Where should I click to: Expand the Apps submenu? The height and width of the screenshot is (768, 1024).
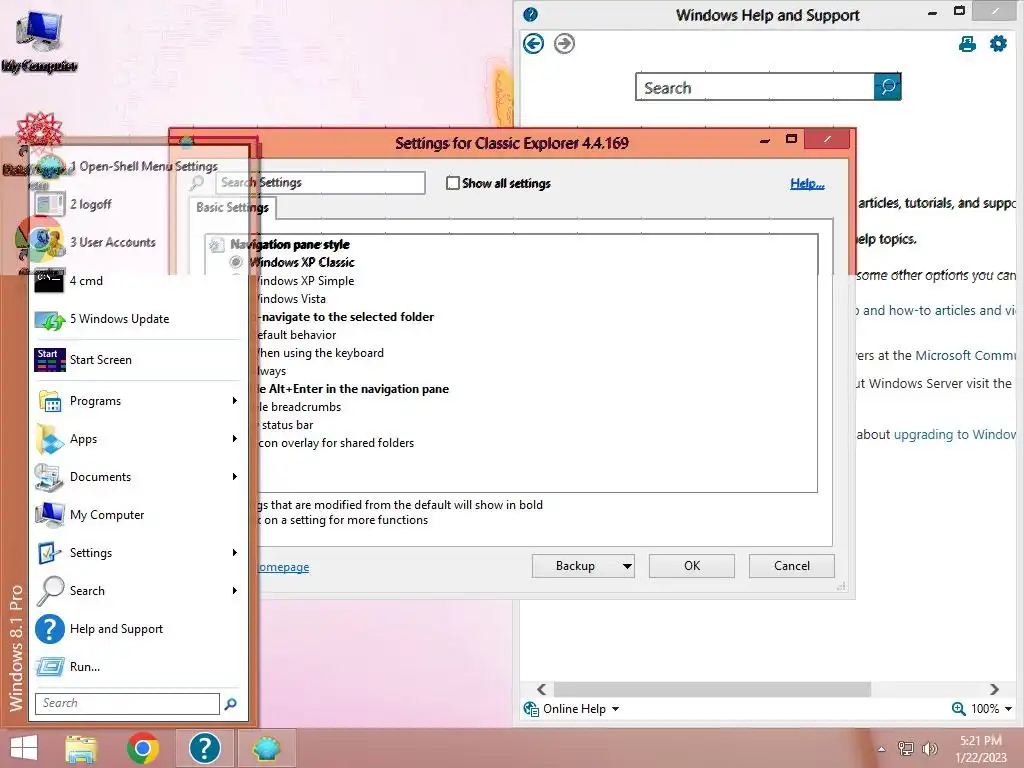click(x=234, y=438)
